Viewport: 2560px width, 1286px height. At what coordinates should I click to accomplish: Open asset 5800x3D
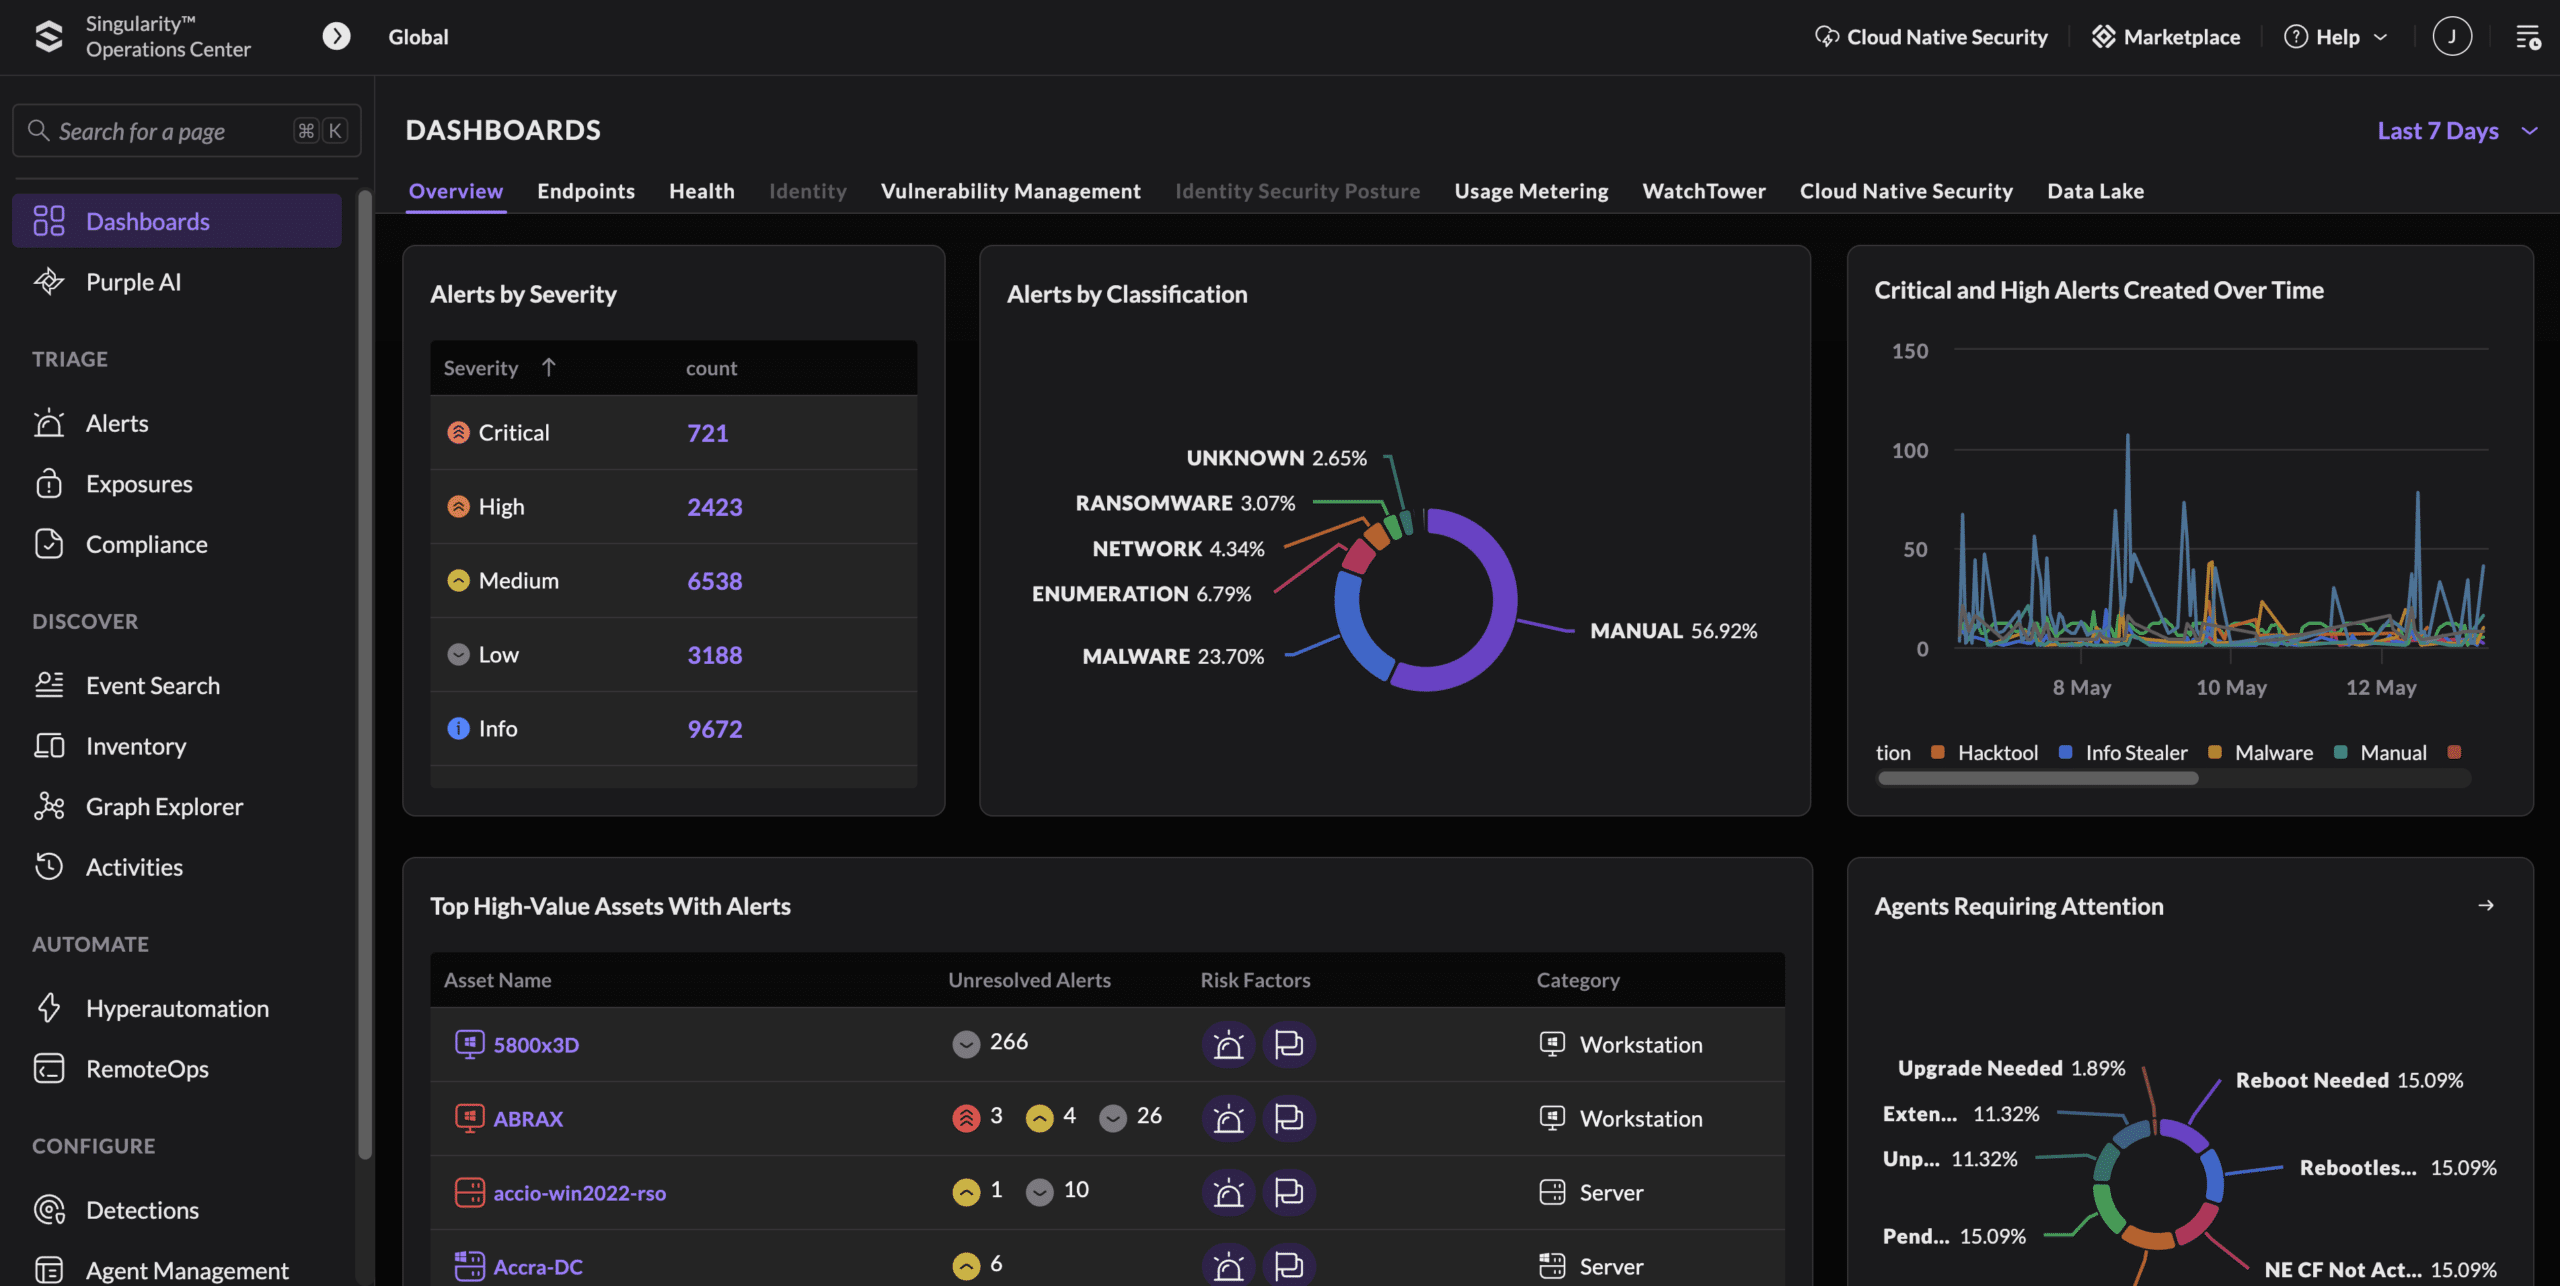coord(535,1045)
